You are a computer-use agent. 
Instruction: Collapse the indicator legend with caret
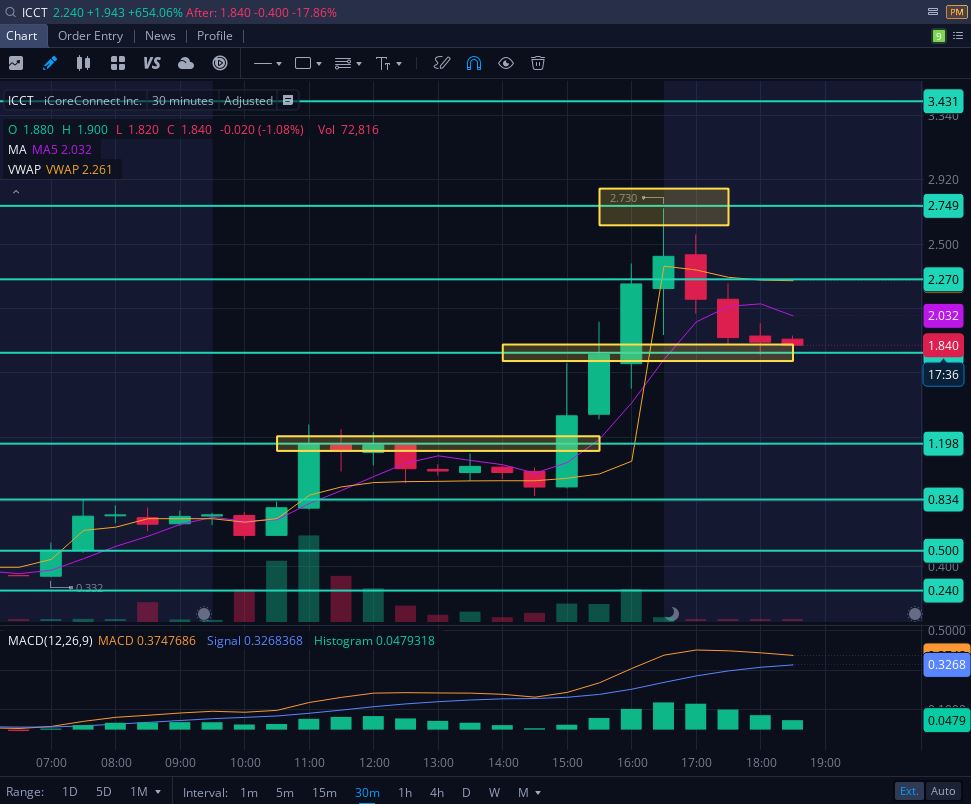(16, 193)
